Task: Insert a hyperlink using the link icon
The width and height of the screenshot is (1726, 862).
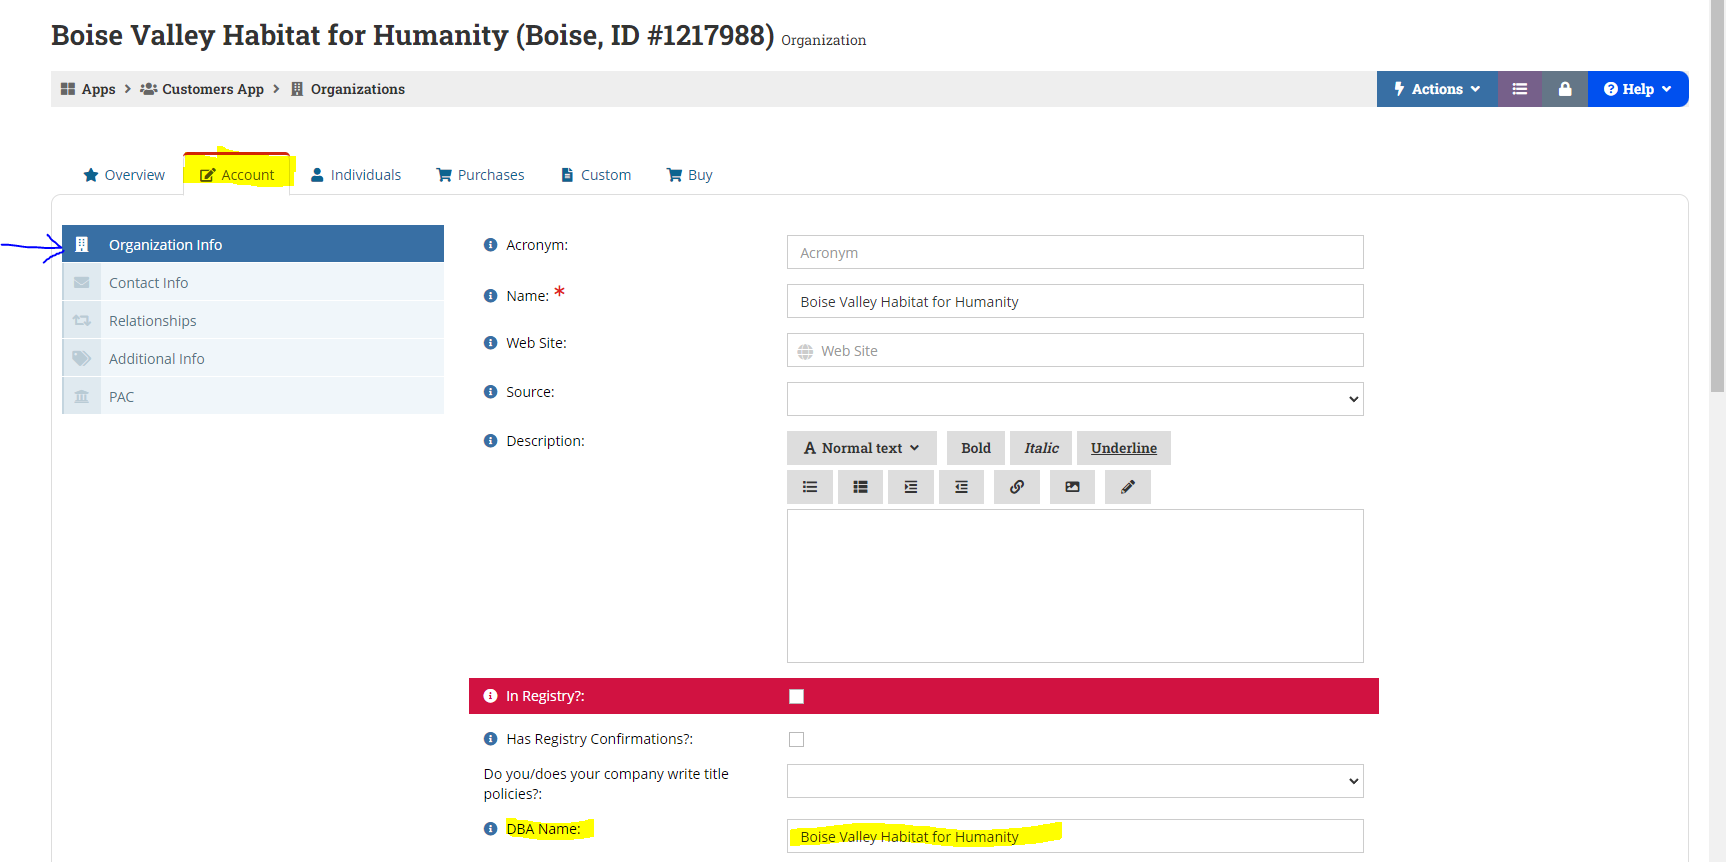Action: 1017,487
